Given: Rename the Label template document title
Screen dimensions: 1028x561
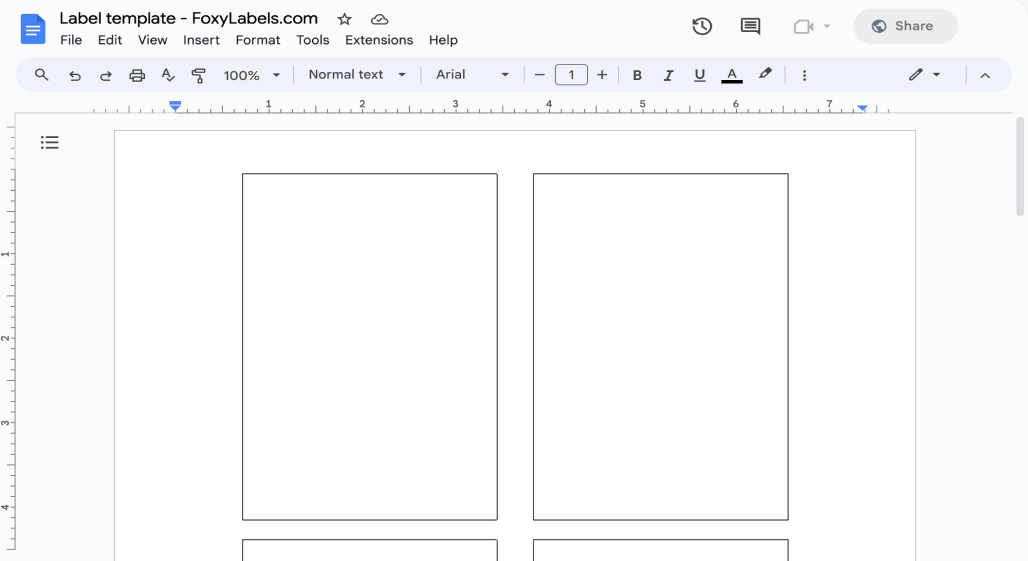Looking at the screenshot, I should tap(189, 18).
